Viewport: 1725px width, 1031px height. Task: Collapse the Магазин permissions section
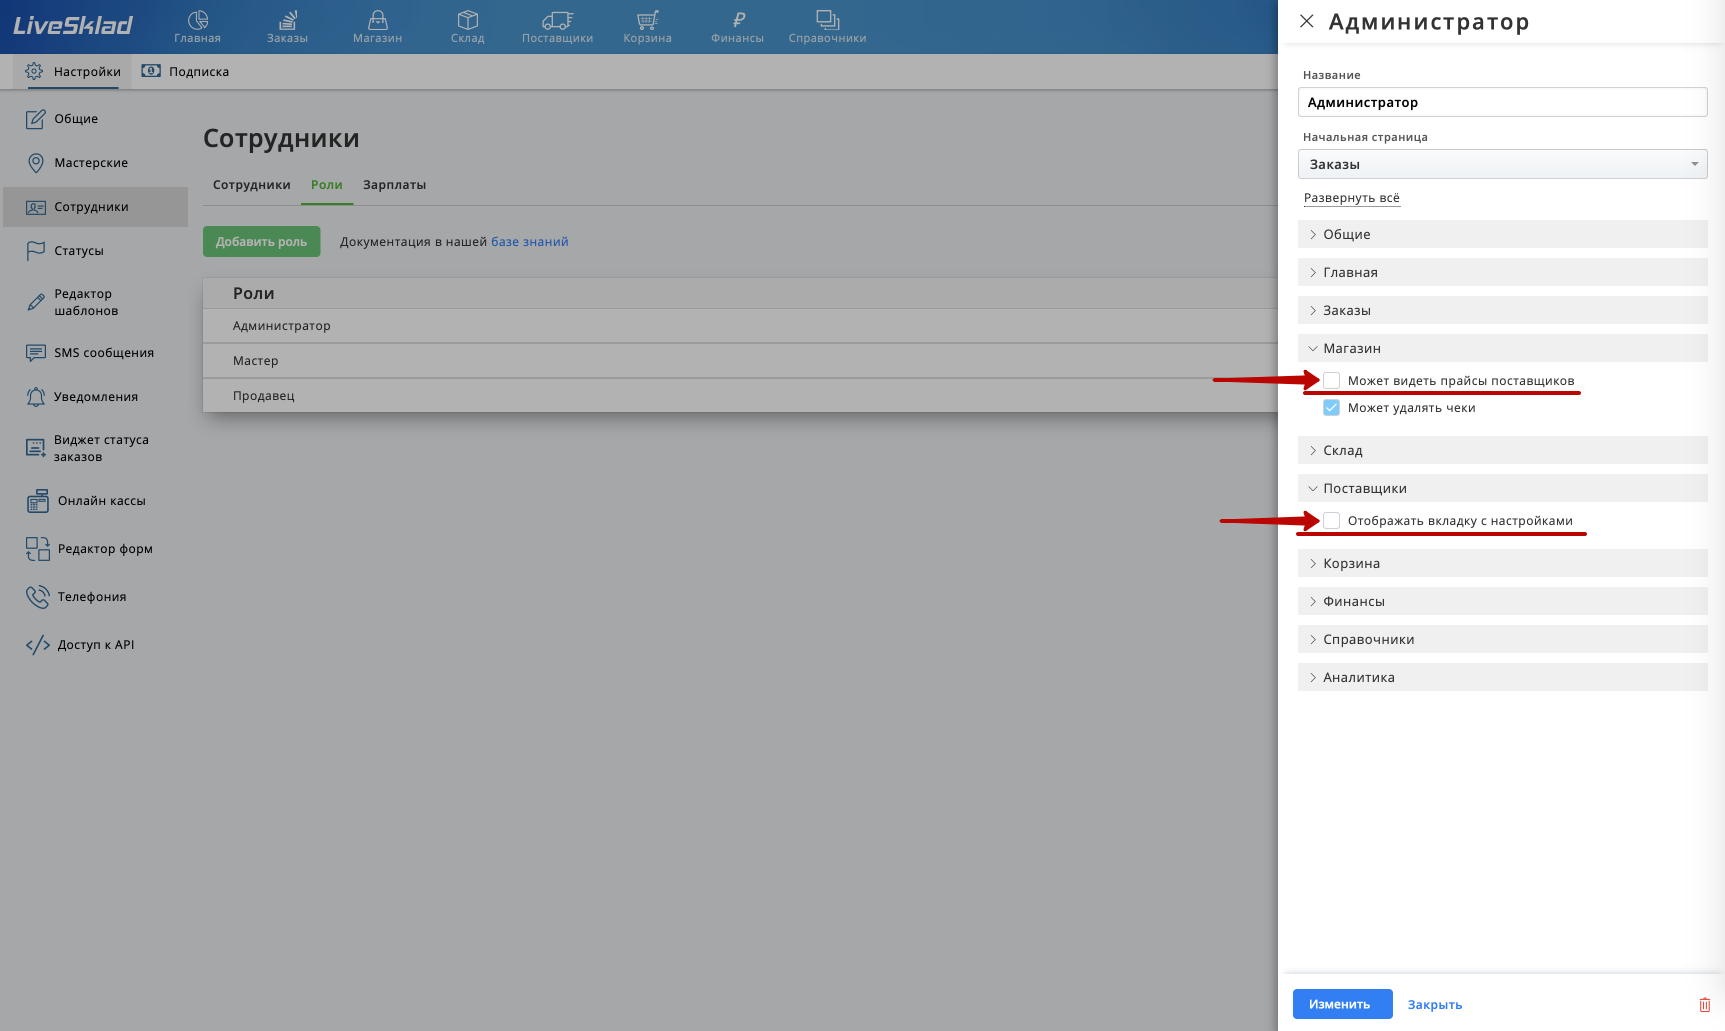1503,348
